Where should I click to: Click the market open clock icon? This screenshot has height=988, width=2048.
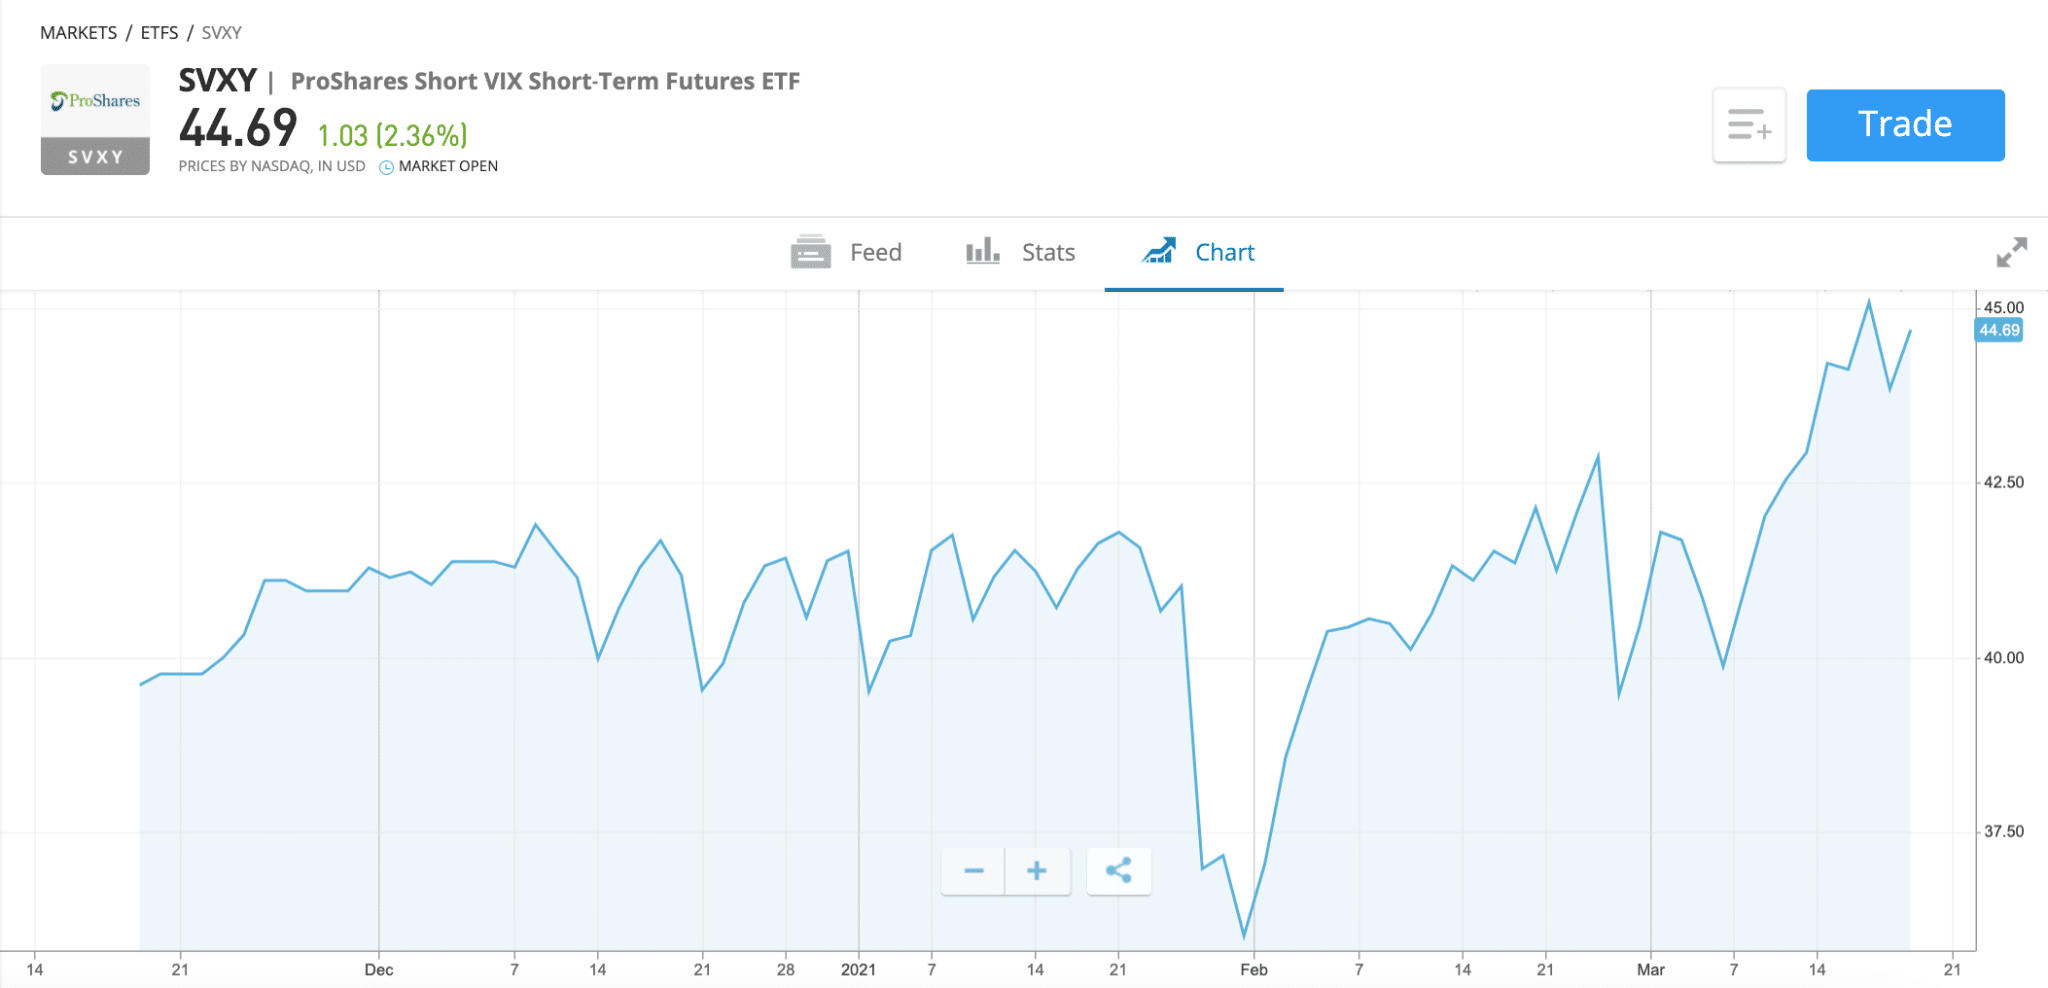pos(386,167)
